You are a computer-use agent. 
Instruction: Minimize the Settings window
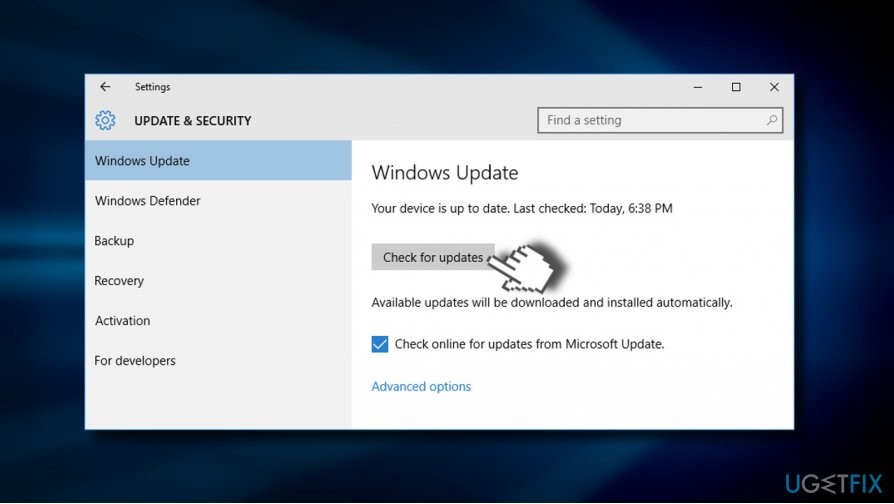pos(698,87)
